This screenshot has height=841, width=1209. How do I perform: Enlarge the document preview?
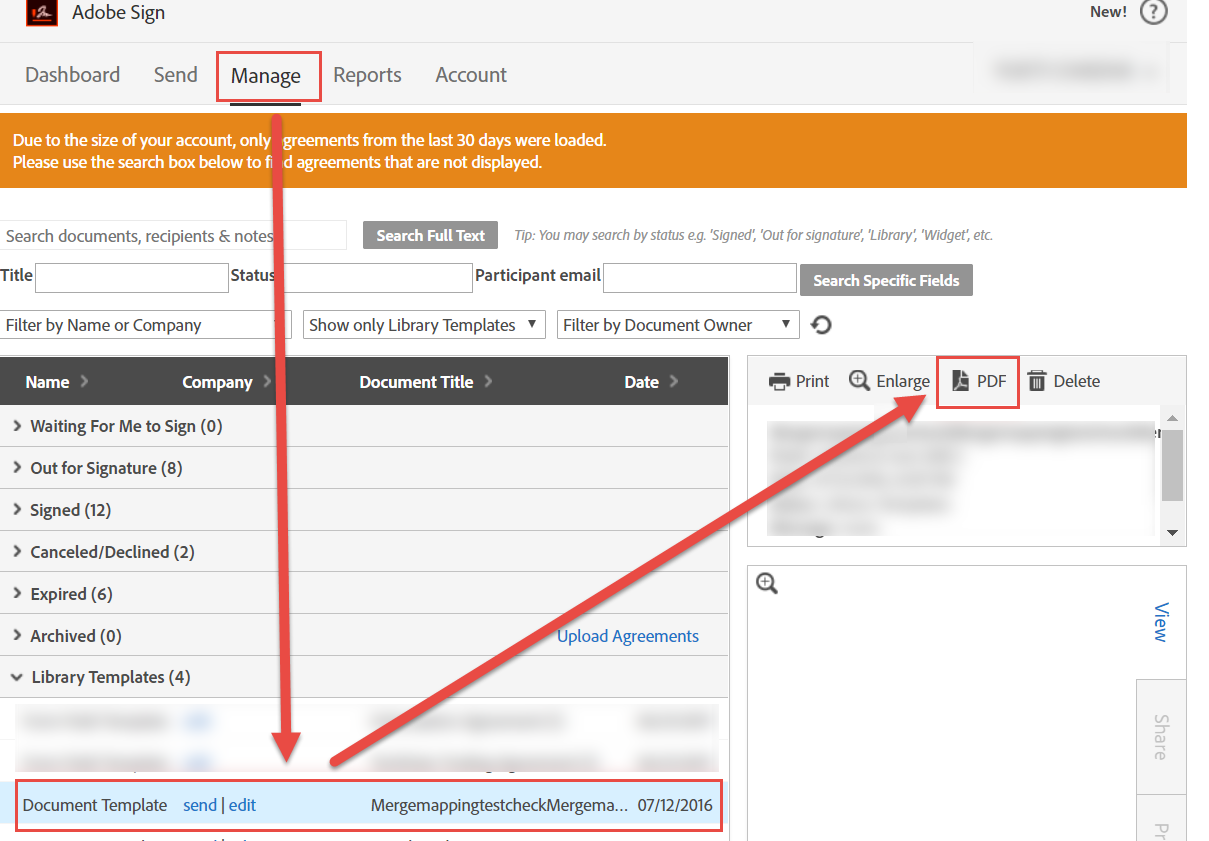pyautogui.click(x=889, y=381)
